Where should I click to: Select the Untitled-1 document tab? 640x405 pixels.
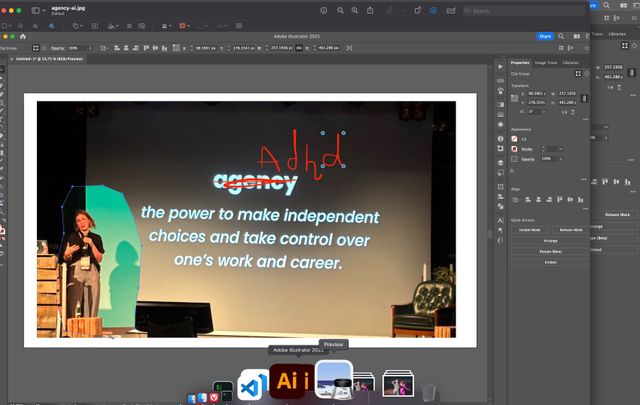pyautogui.click(x=49, y=59)
